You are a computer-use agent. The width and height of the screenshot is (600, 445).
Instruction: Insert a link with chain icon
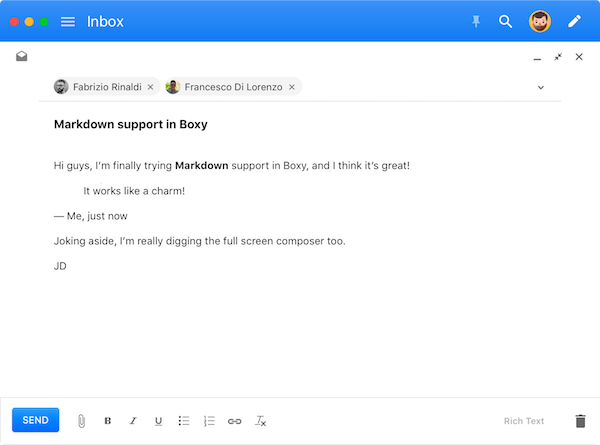[235, 421]
